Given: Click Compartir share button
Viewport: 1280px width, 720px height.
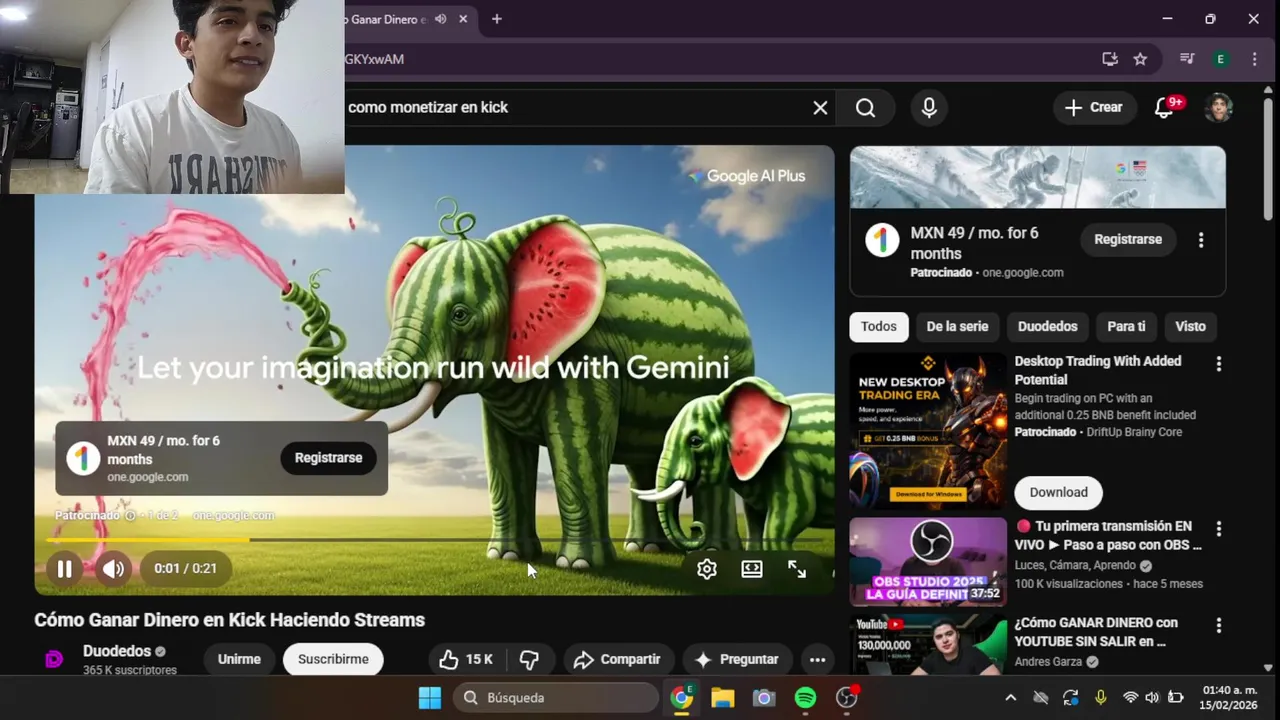Looking at the screenshot, I should (x=617, y=659).
